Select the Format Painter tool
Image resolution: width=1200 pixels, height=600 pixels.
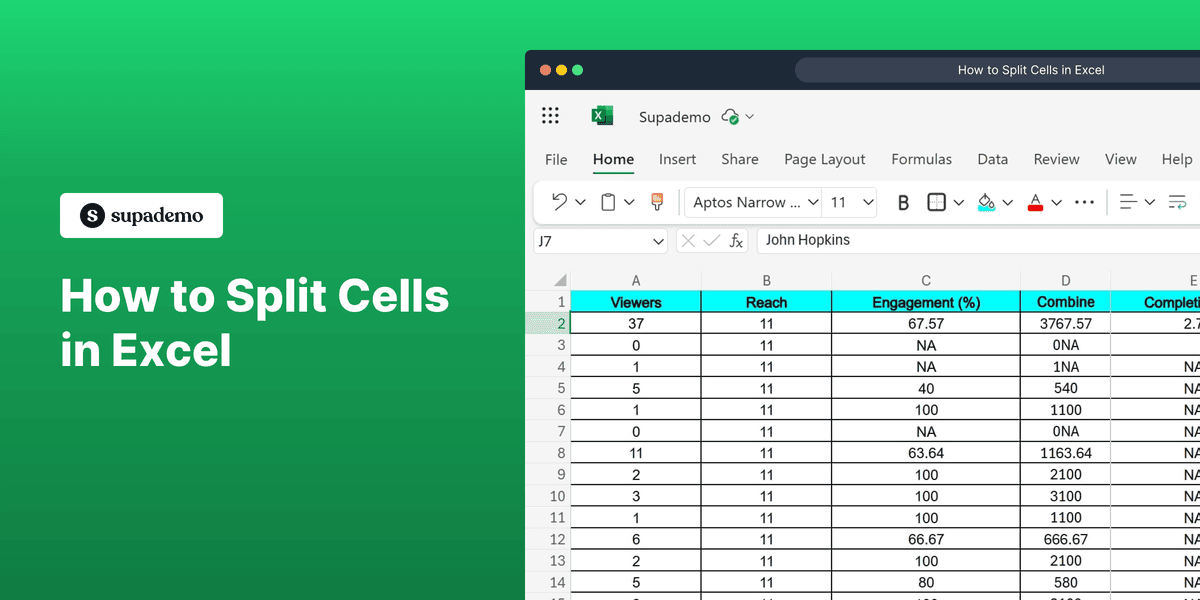pyautogui.click(x=656, y=201)
